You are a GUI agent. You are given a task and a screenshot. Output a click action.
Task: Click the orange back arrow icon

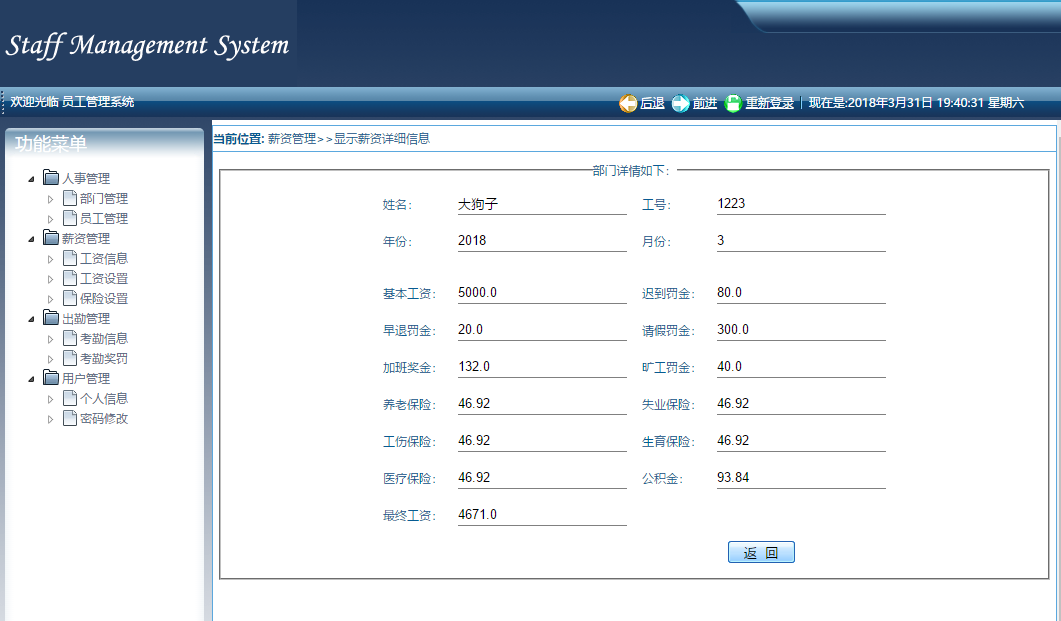click(628, 103)
